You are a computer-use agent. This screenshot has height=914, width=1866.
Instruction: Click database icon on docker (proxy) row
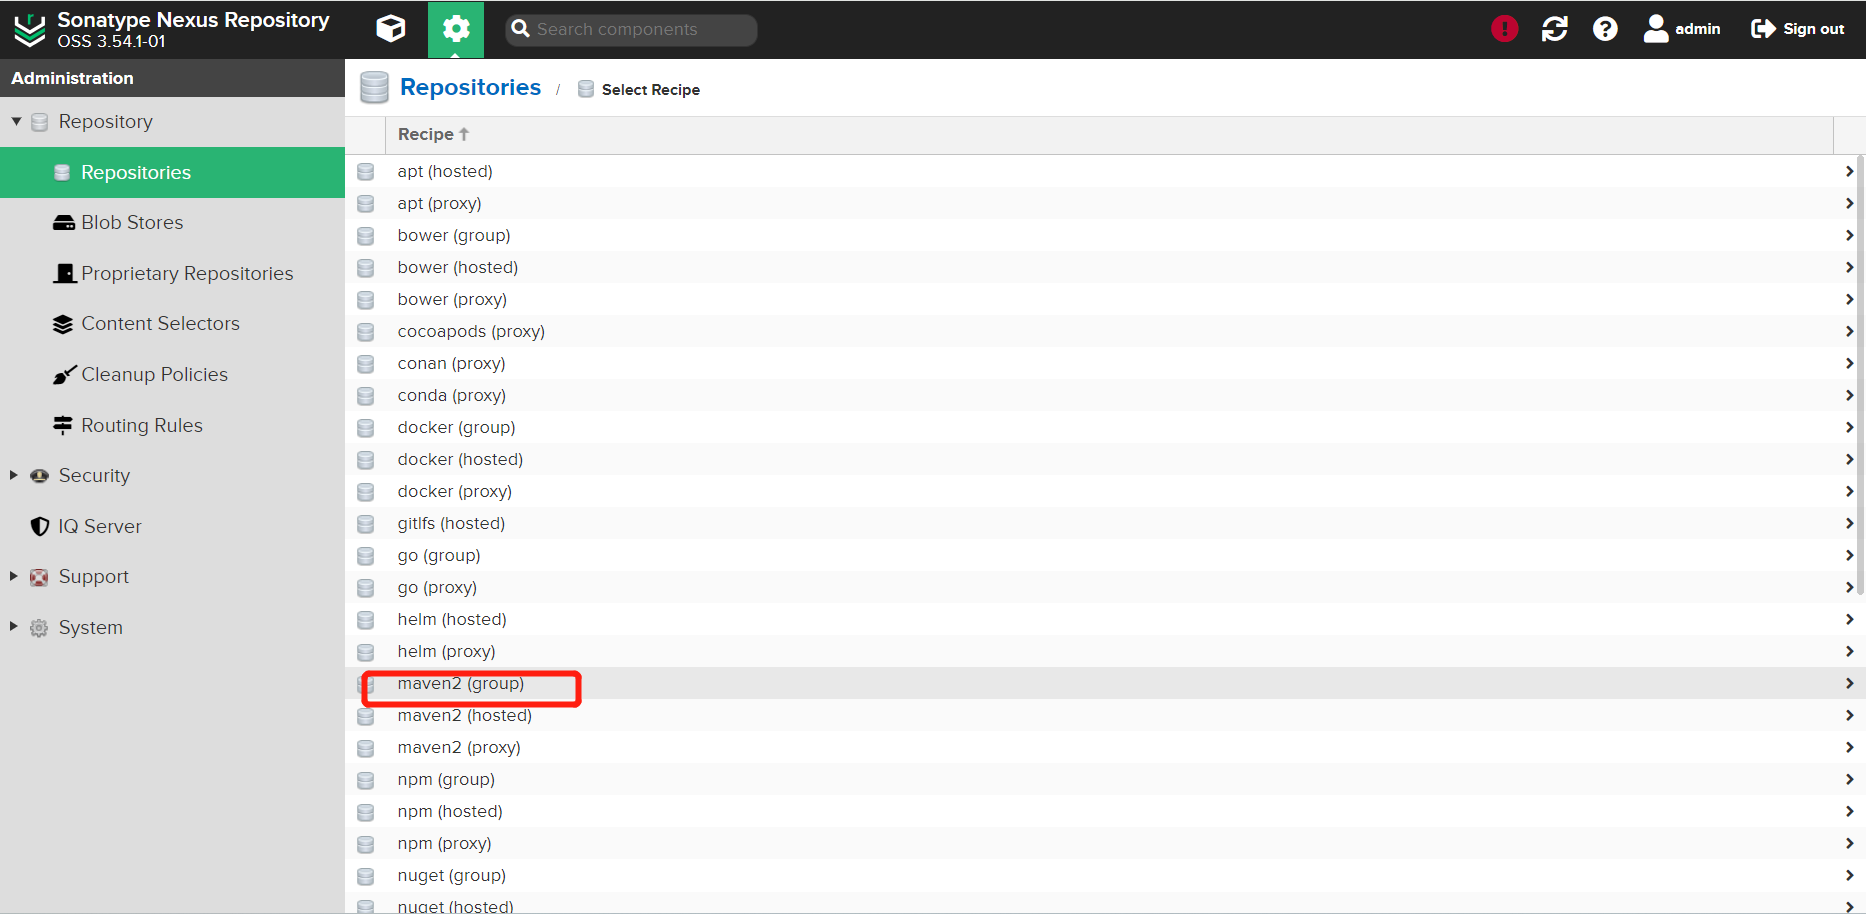pyautogui.click(x=366, y=492)
